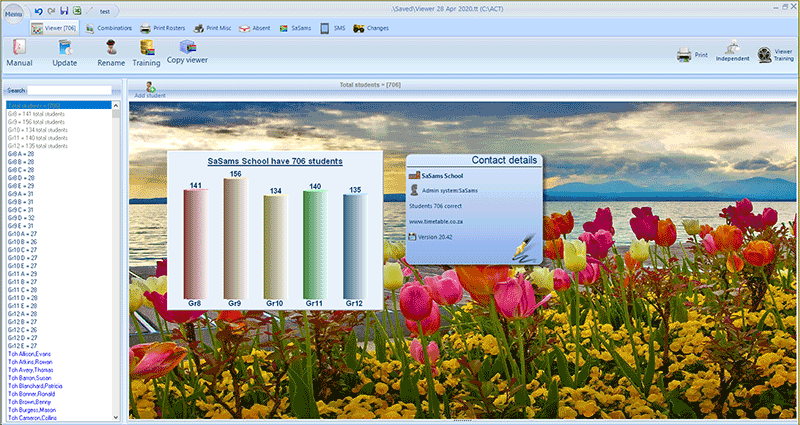
Task: Click 'SaSams School' in Contact details
Action: (442, 176)
